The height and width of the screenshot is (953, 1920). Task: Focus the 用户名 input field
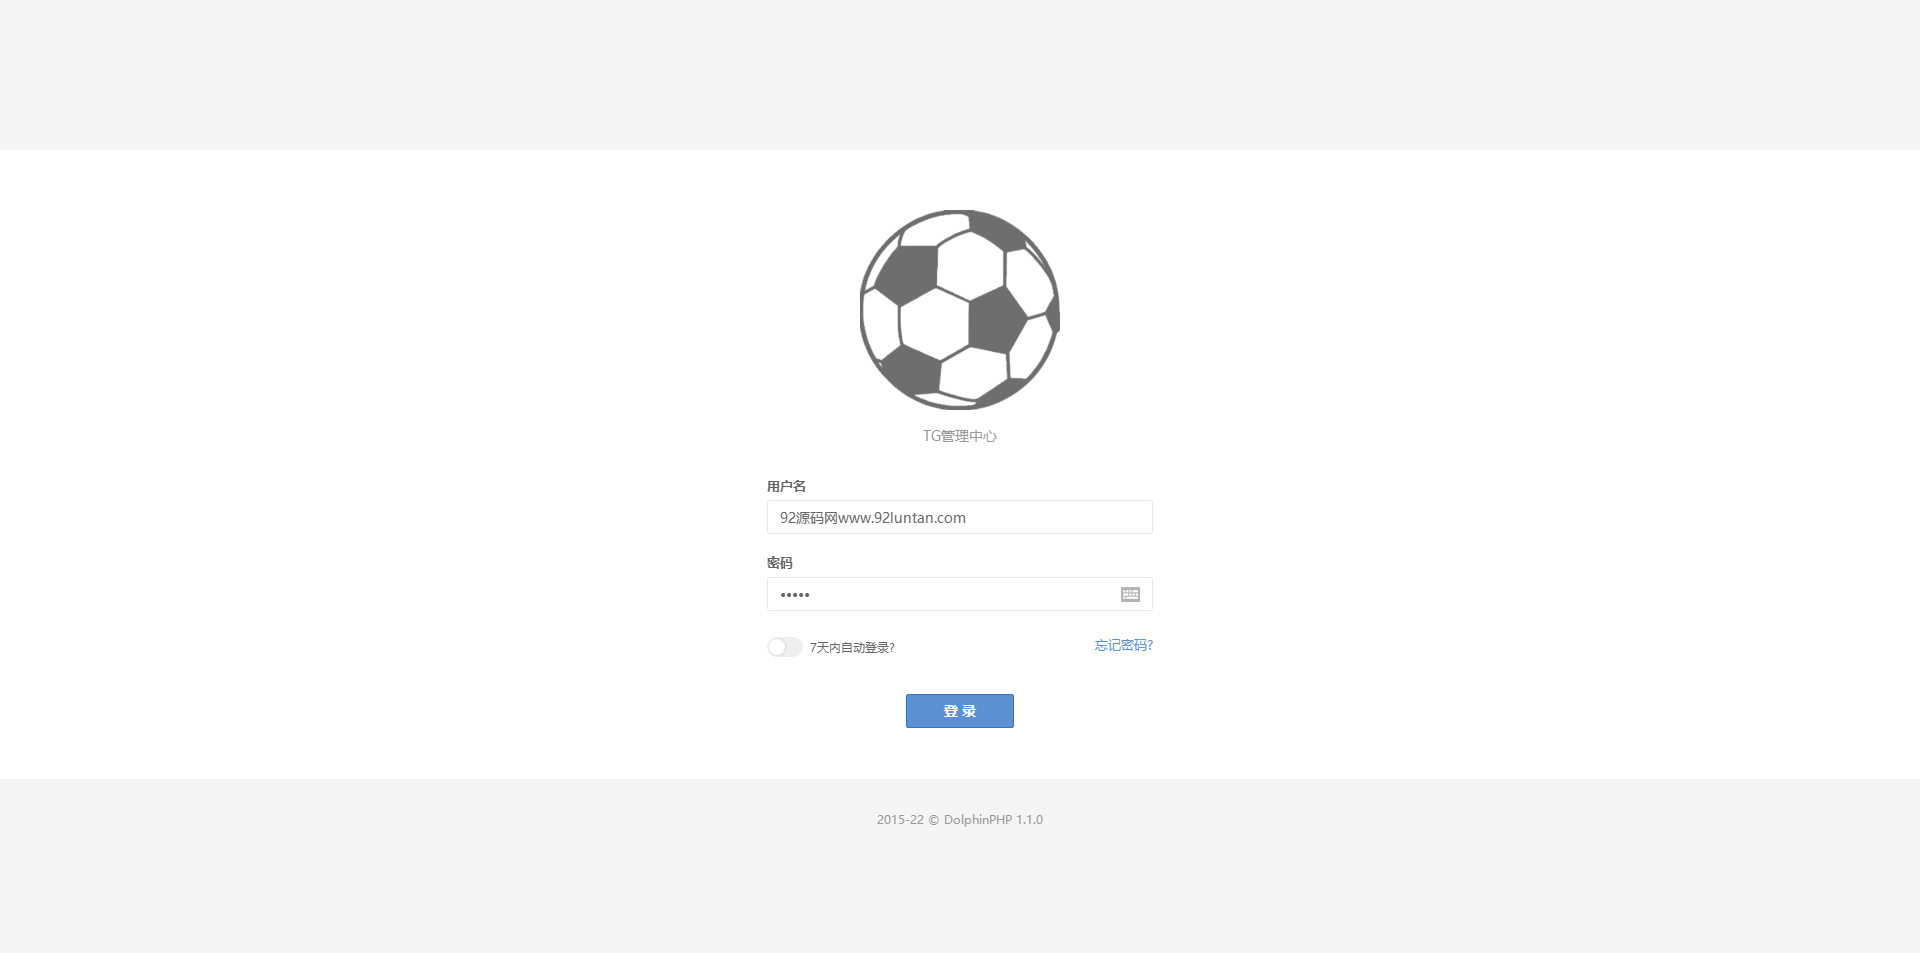(960, 517)
